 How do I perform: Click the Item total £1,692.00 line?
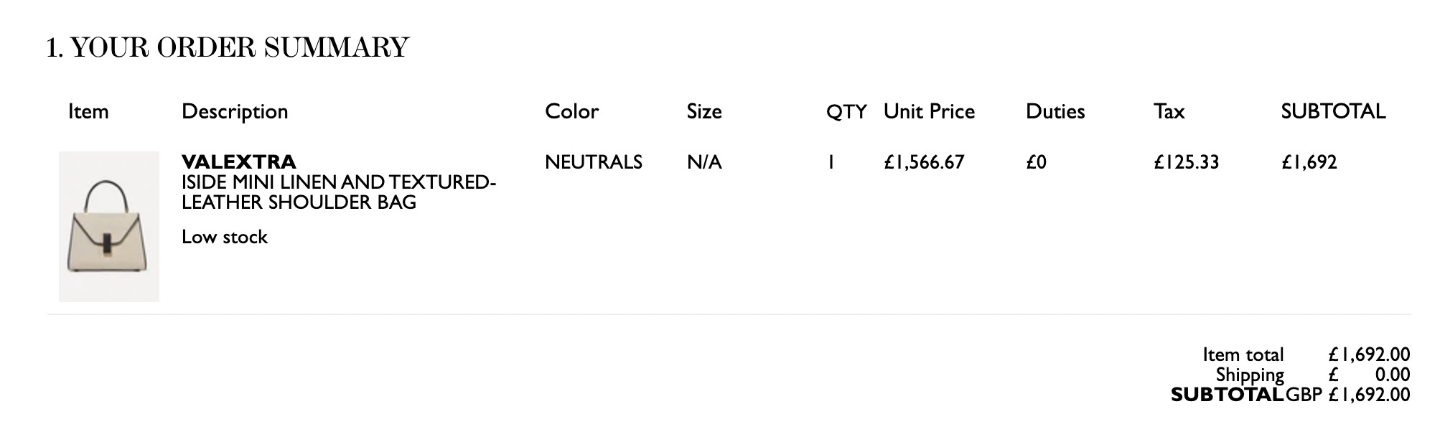pos(1306,354)
